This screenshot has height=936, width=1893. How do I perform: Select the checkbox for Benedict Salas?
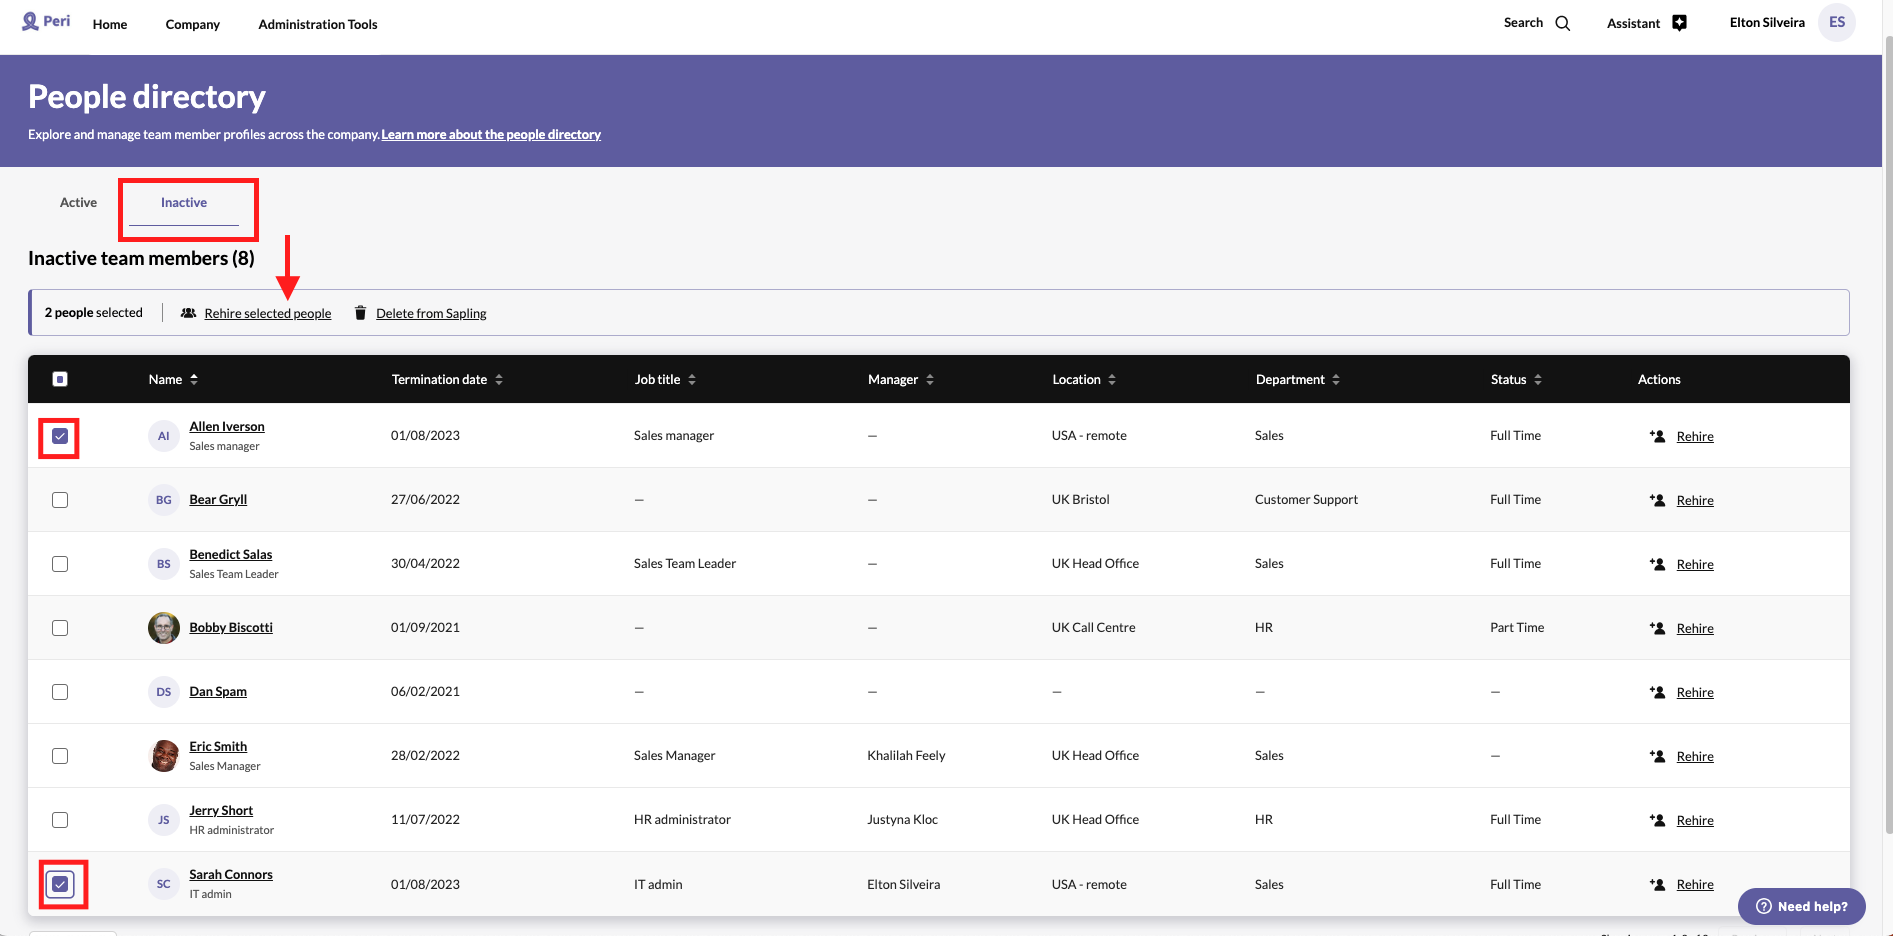coord(60,564)
